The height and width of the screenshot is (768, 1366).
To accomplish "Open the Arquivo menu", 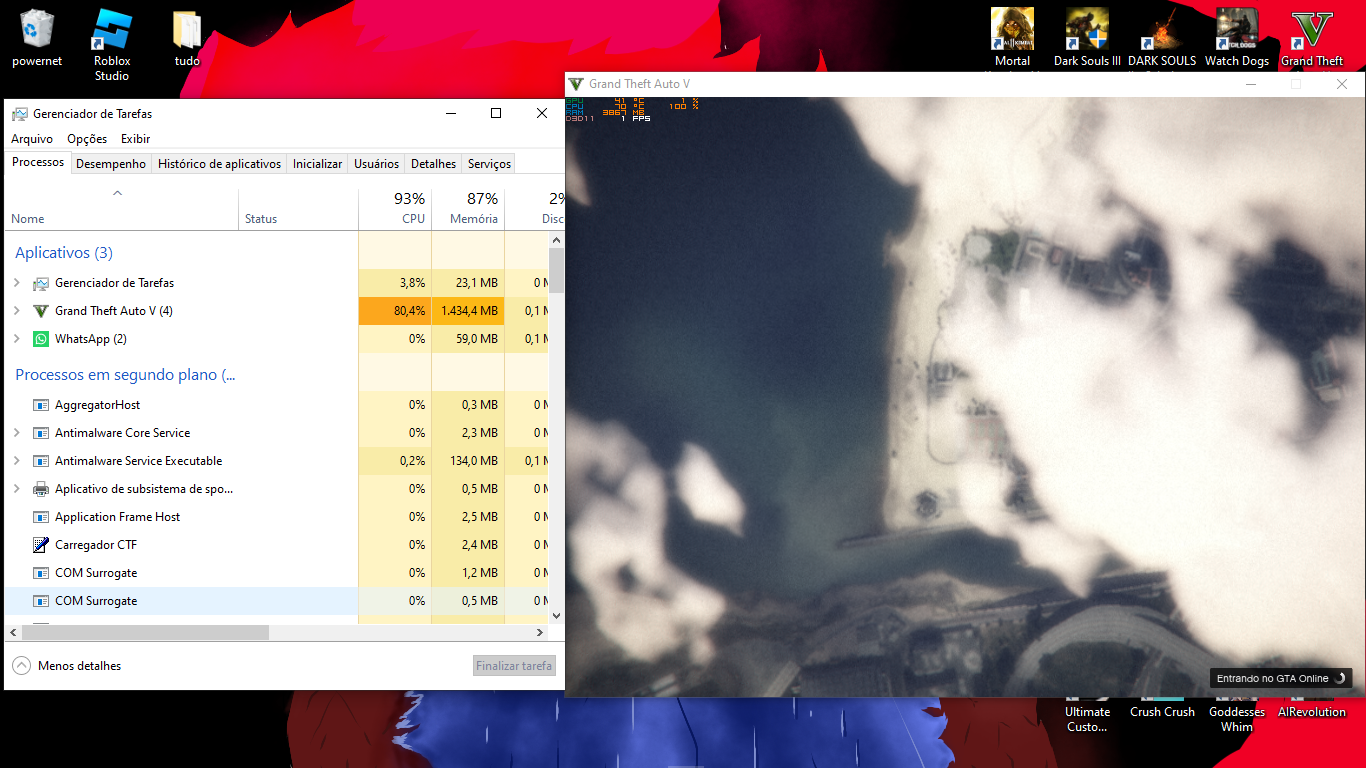I will coord(32,139).
